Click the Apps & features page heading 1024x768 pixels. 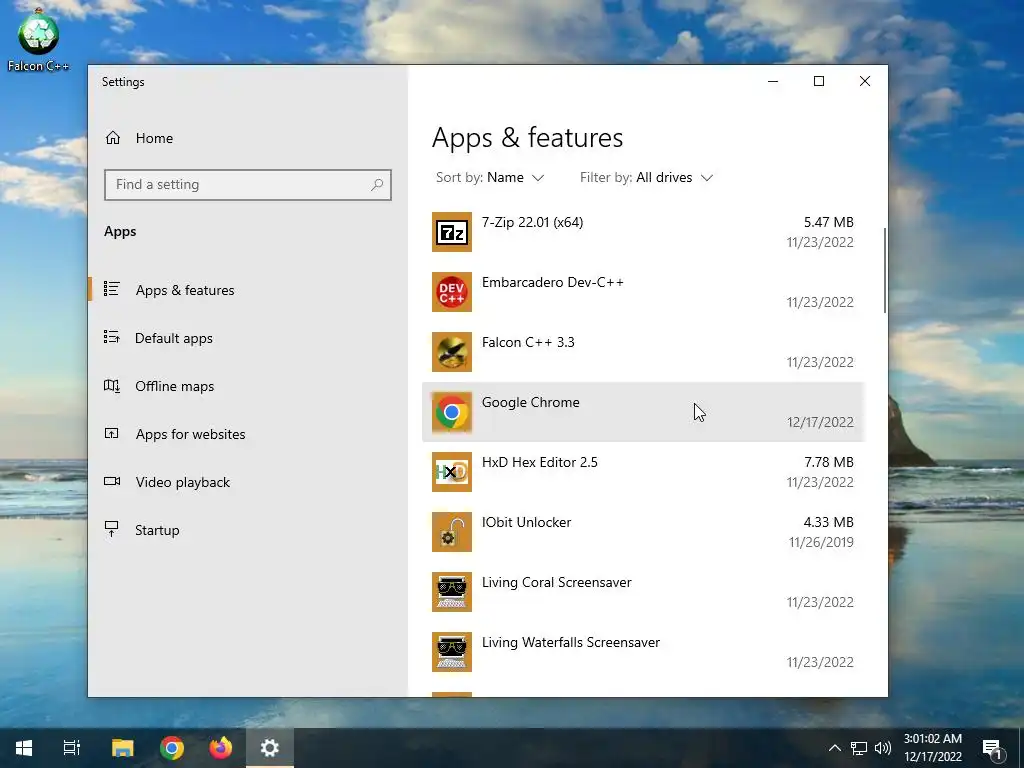click(x=528, y=138)
